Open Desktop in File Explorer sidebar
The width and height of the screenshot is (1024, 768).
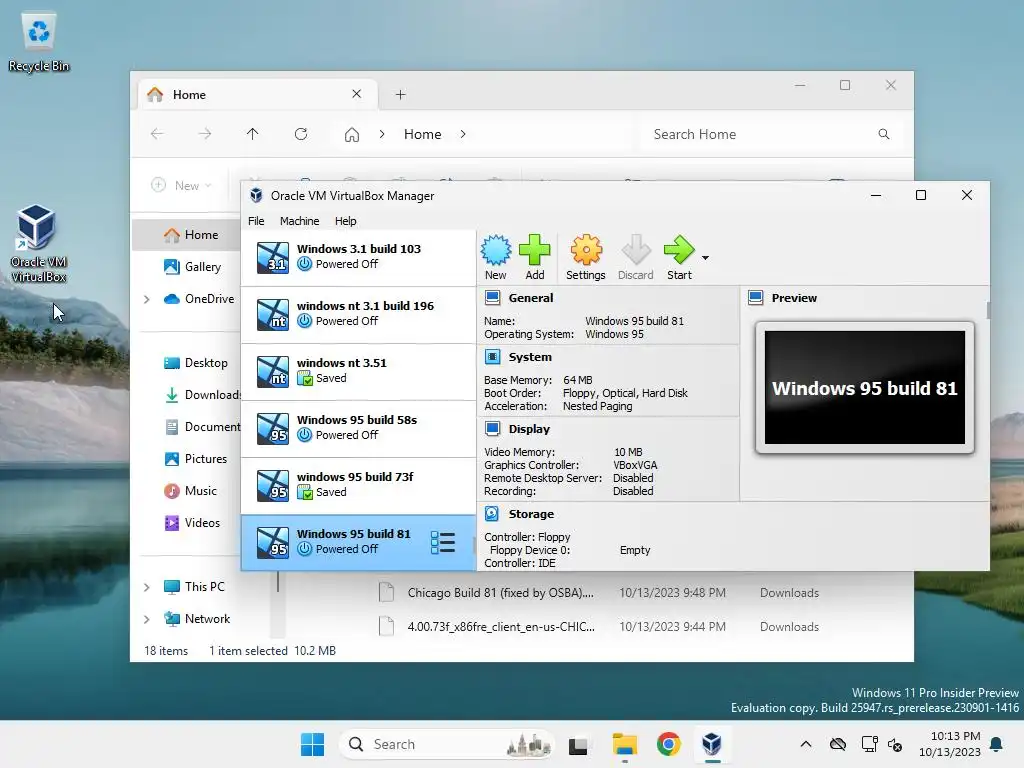[196, 363]
